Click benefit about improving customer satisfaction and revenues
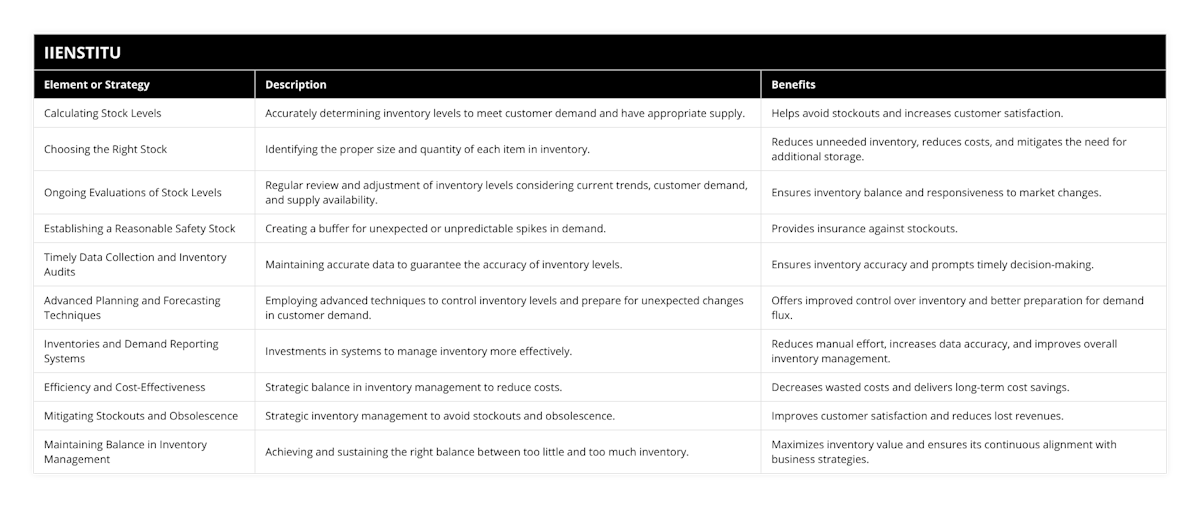Screen dimensions: 1200x507 tap(917, 415)
